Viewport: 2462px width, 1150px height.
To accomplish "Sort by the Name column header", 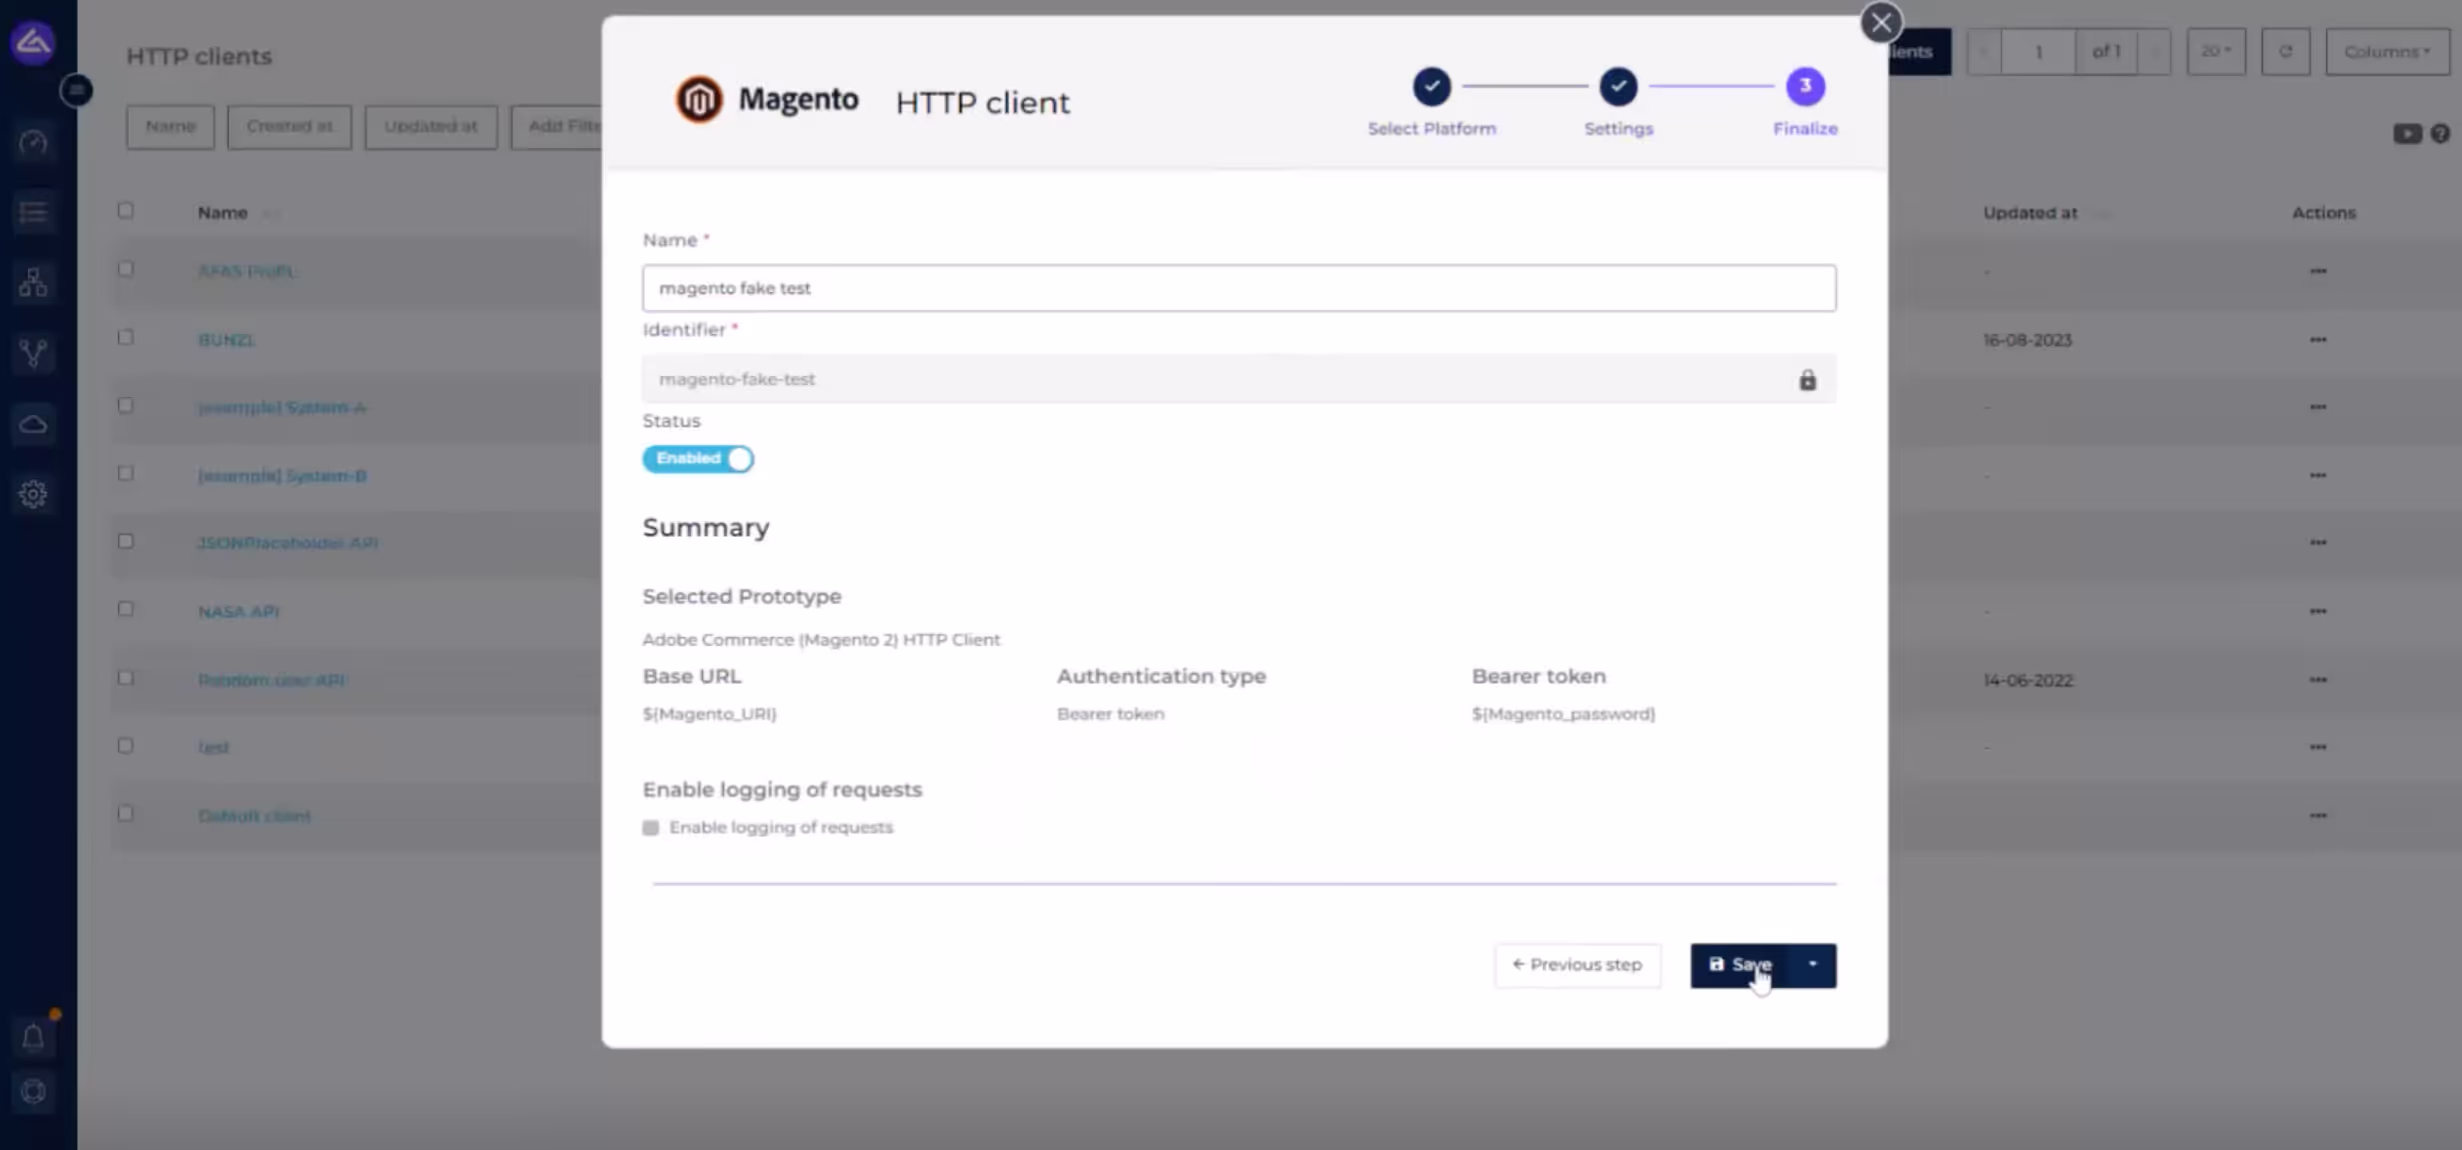I will 222,213.
